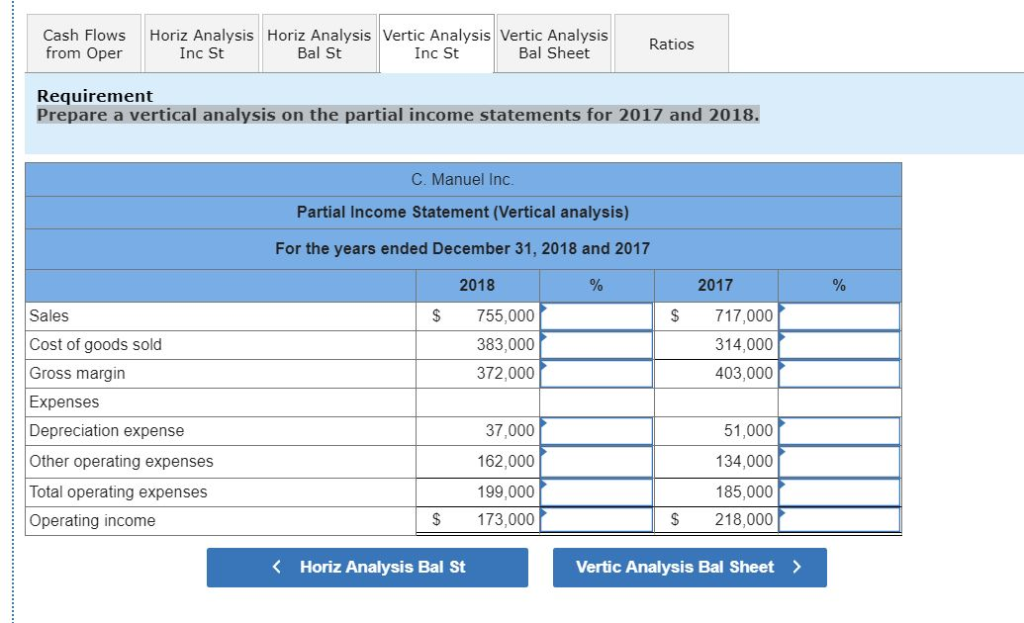The height and width of the screenshot is (623, 1024).
Task: Select the 2018 Operating income percent field
Action: [596, 520]
